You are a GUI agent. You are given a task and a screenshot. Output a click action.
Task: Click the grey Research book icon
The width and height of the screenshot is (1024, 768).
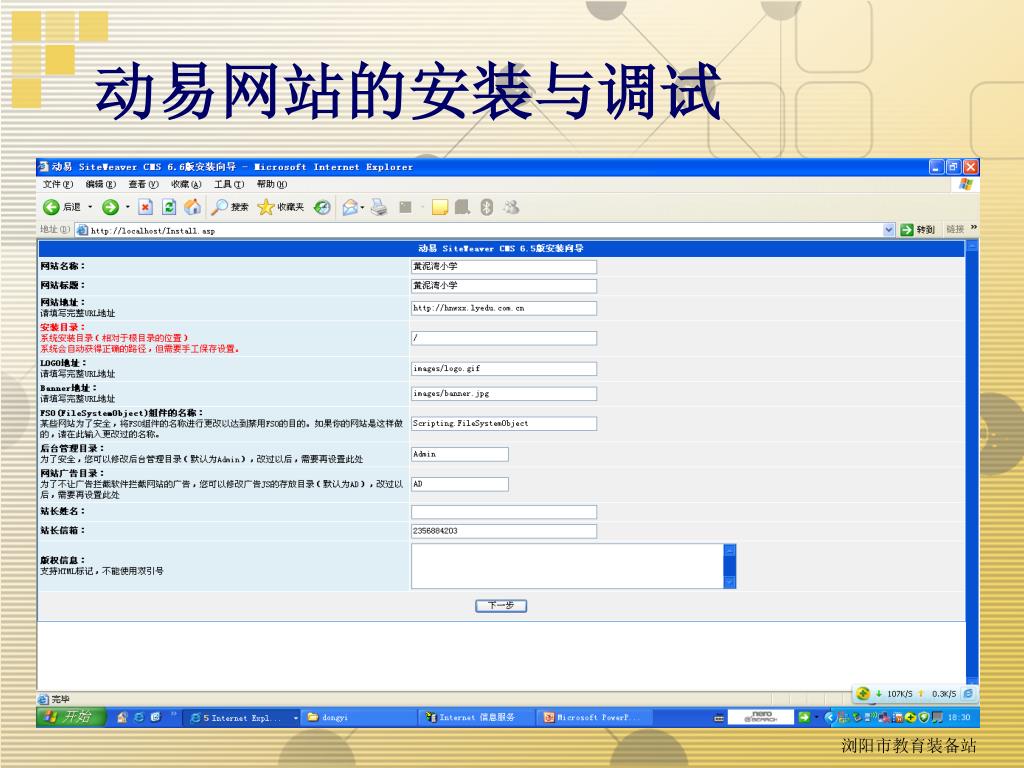[462, 207]
